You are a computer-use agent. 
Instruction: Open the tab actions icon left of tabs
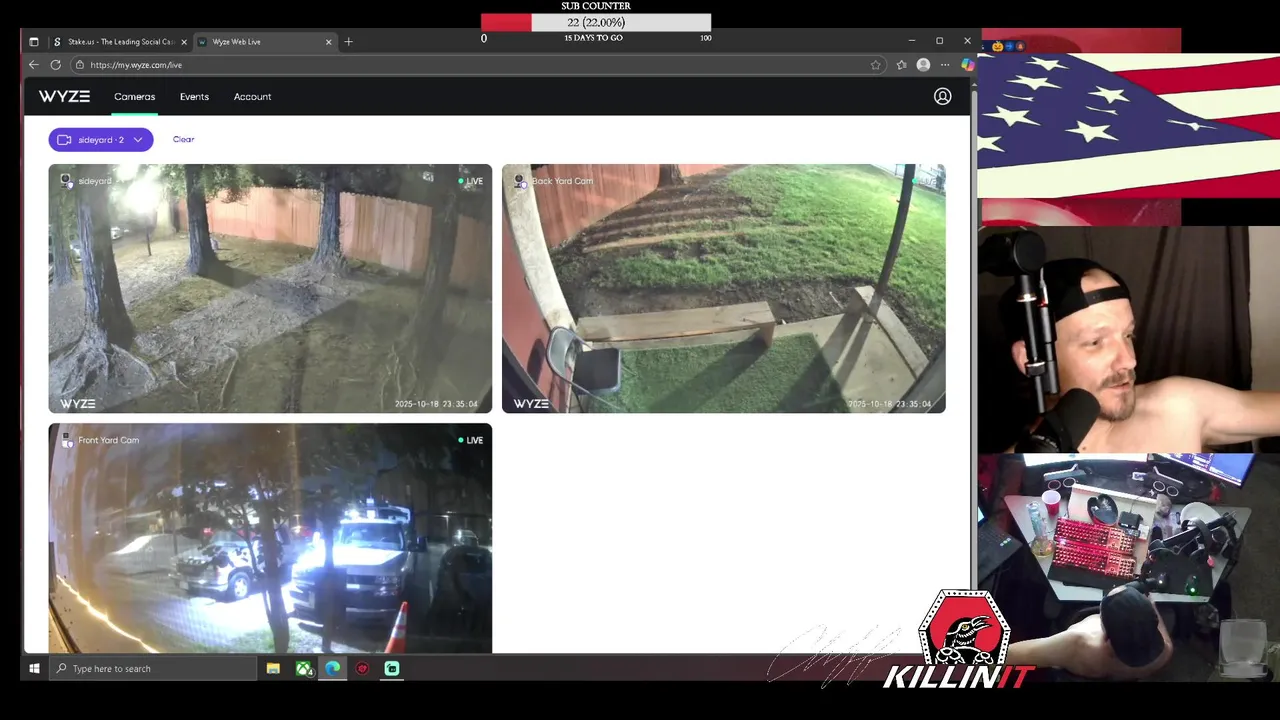tap(33, 42)
